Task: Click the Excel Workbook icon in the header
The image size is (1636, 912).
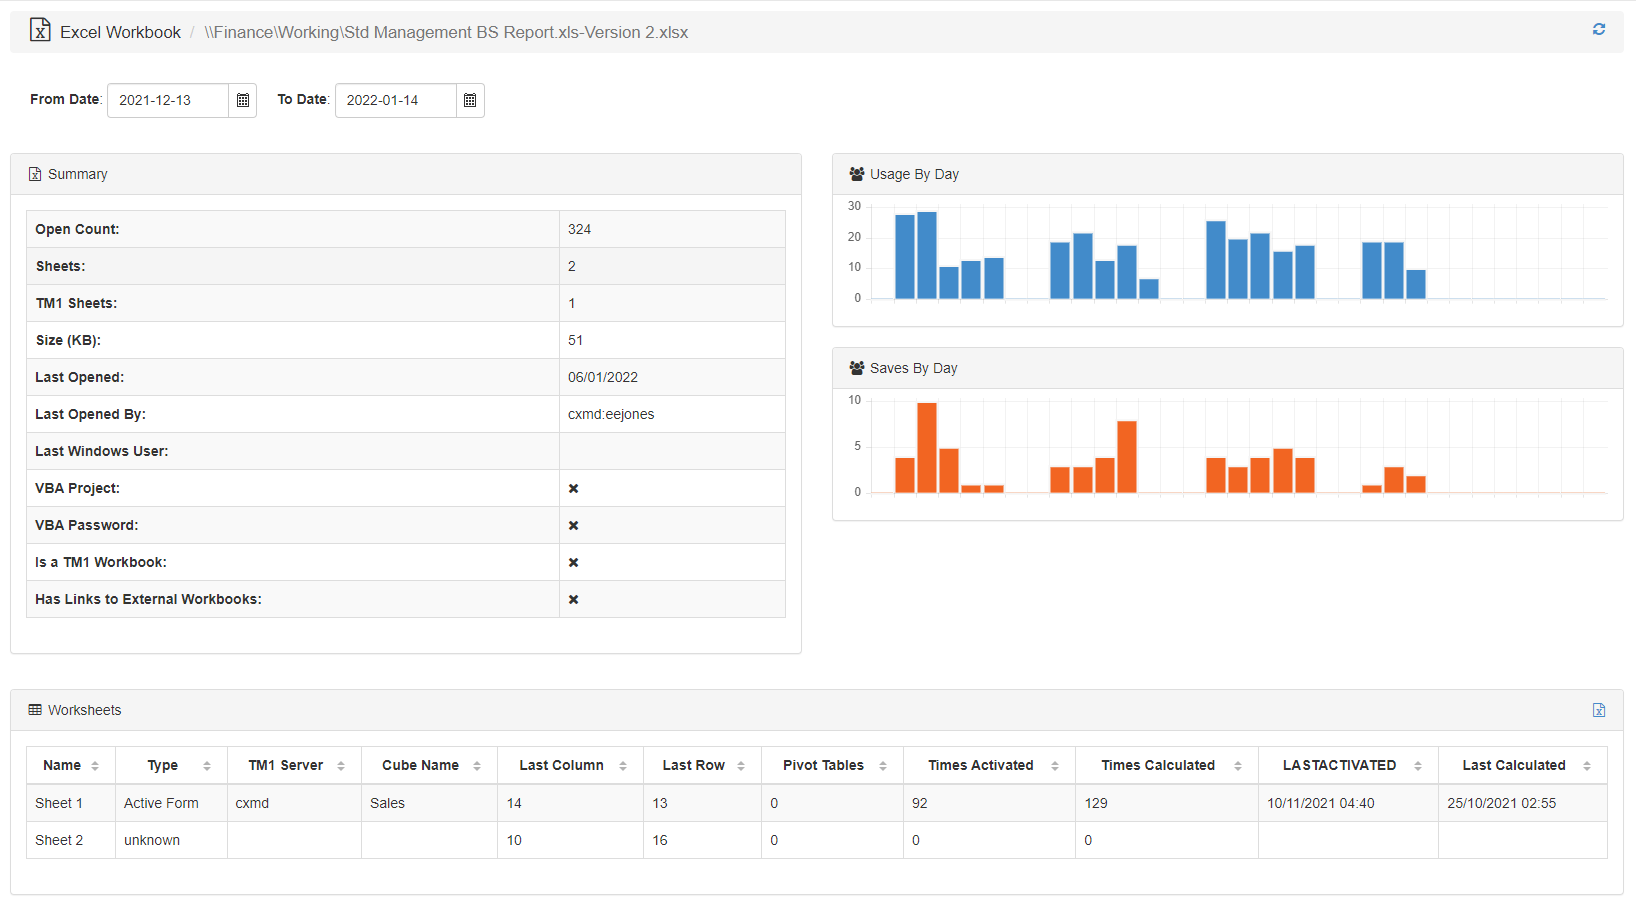Action: (39, 29)
